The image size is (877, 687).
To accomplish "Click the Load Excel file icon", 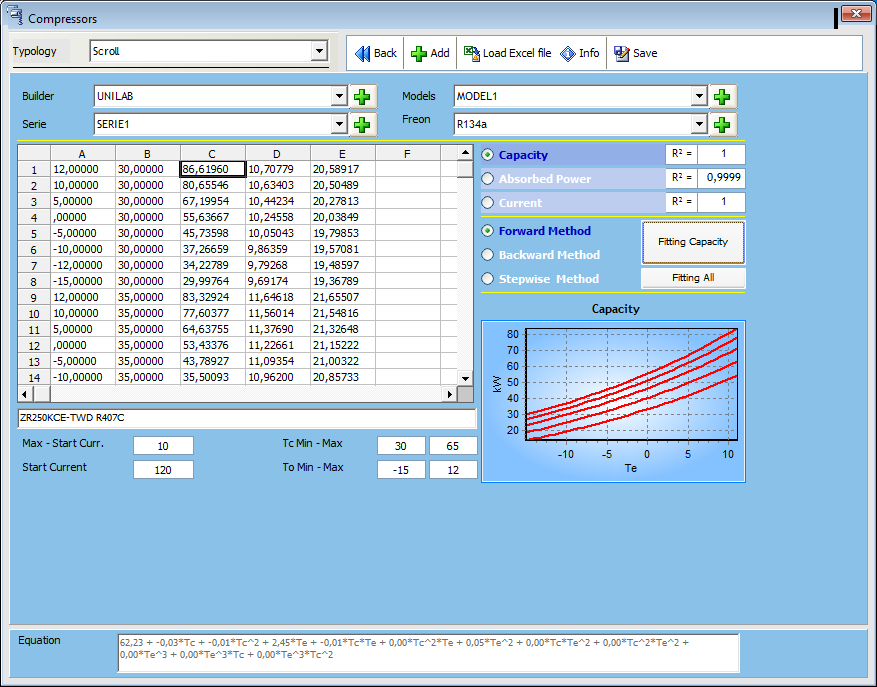I will click(x=471, y=53).
